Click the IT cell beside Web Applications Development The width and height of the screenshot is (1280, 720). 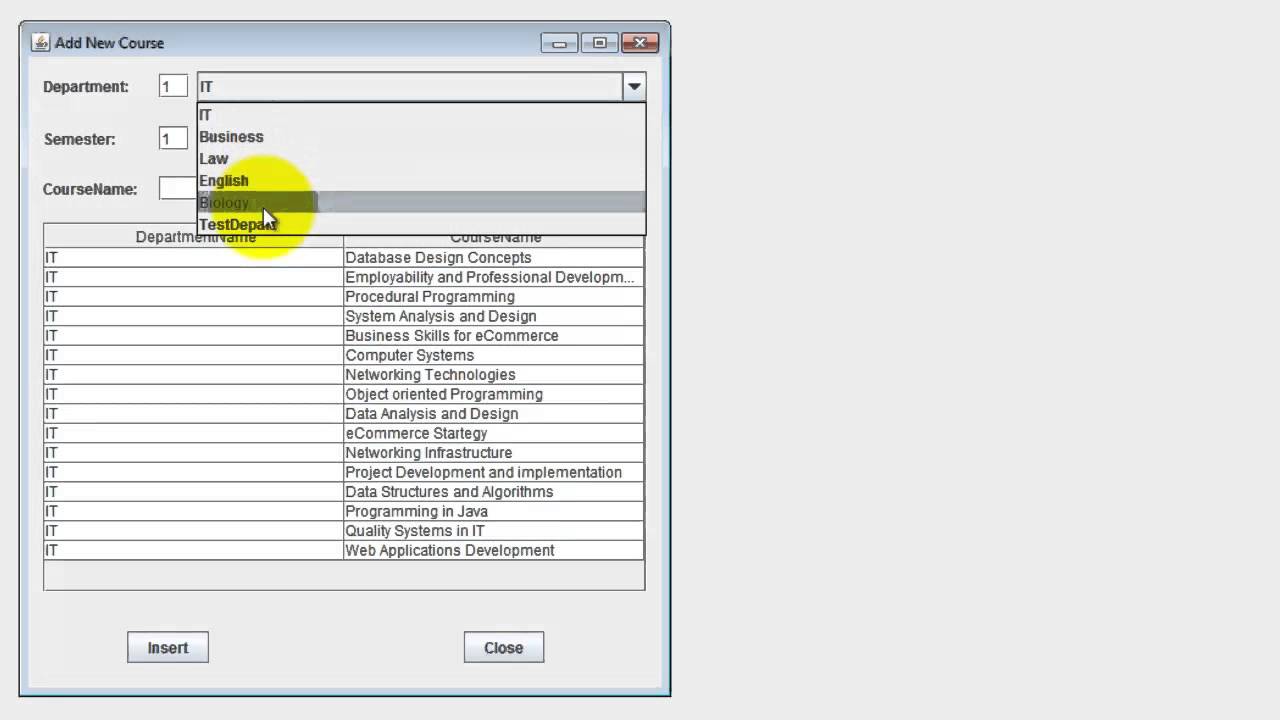(193, 550)
